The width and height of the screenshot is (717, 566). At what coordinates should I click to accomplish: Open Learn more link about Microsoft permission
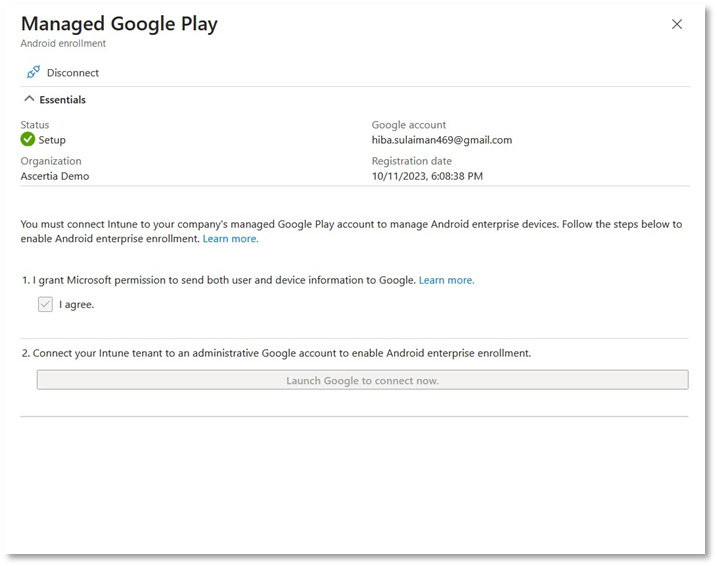coord(446,280)
